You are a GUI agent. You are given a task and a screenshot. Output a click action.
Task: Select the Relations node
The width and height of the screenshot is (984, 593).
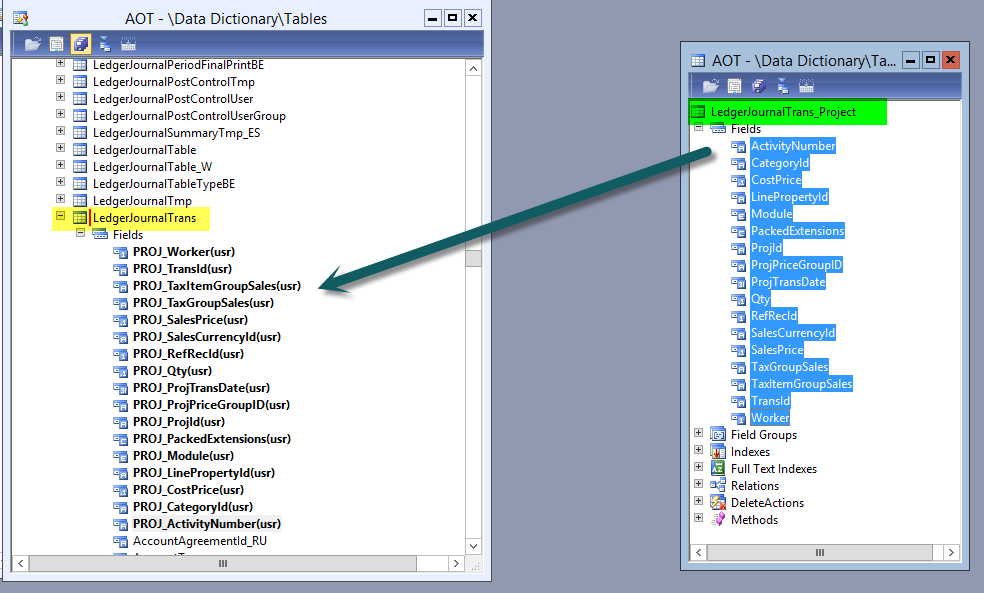coord(754,486)
